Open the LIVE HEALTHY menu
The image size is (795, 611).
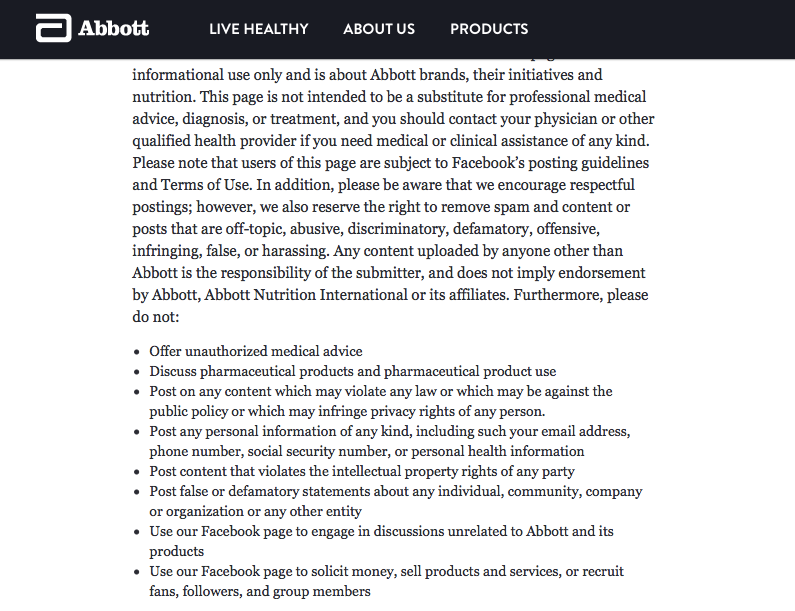[x=259, y=29]
